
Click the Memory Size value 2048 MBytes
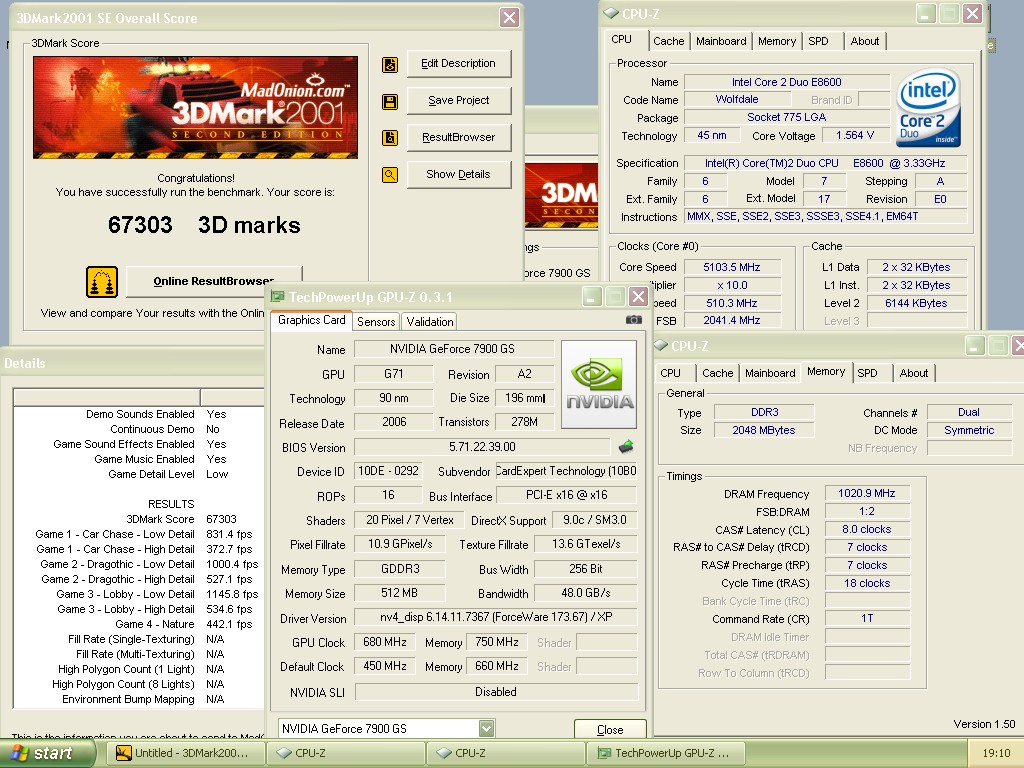click(x=763, y=430)
